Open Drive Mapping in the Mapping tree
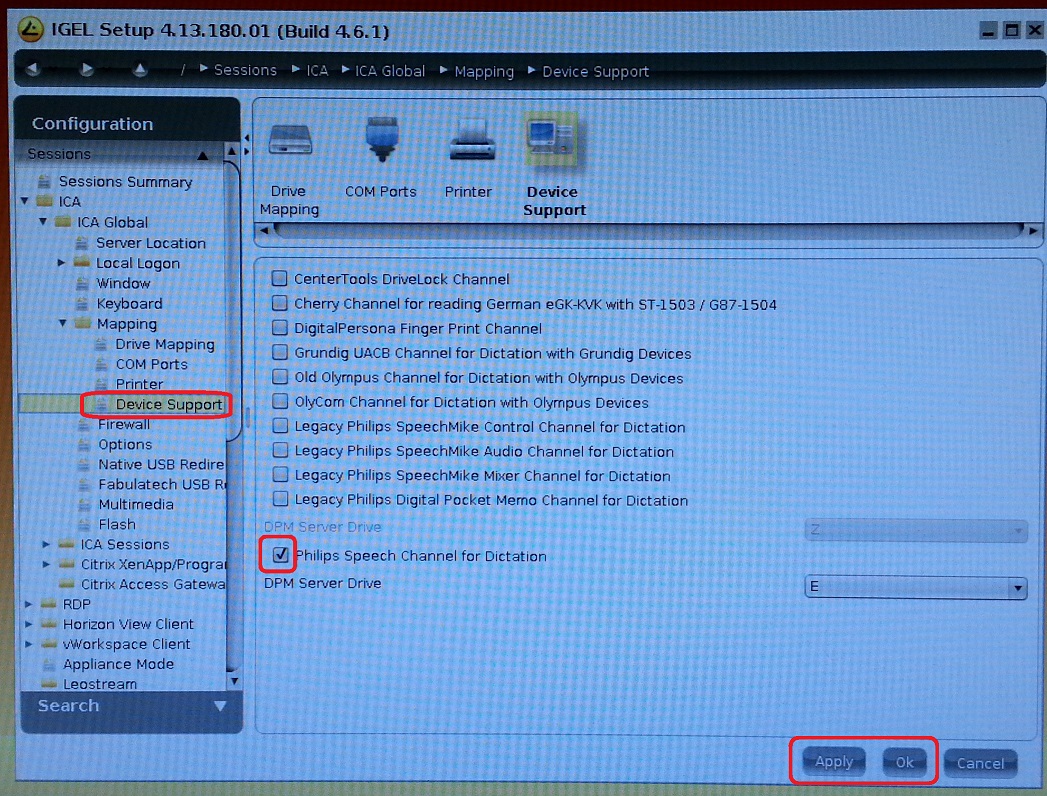This screenshot has width=1047, height=796. coord(165,344)
